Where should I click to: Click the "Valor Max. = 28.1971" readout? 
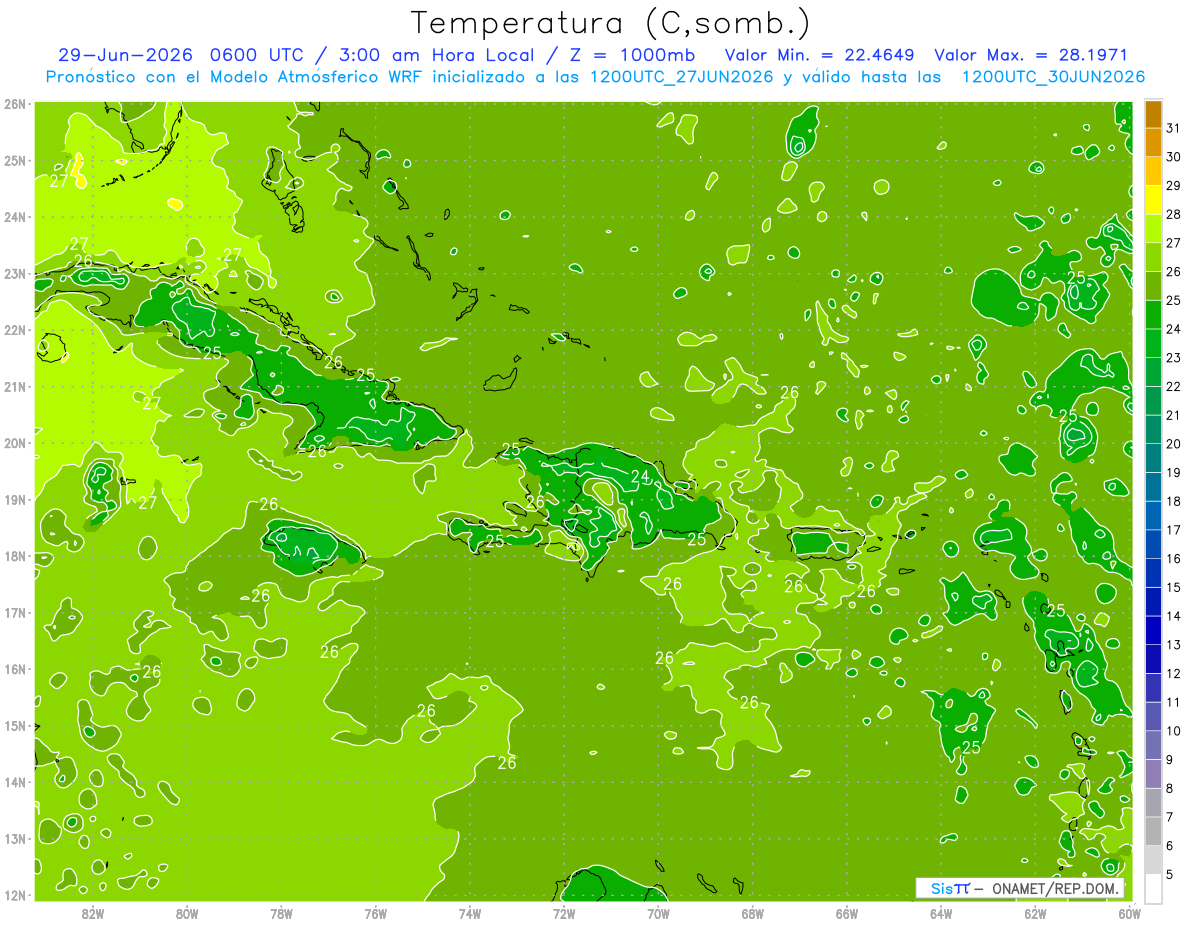[x=1030, y=55]
